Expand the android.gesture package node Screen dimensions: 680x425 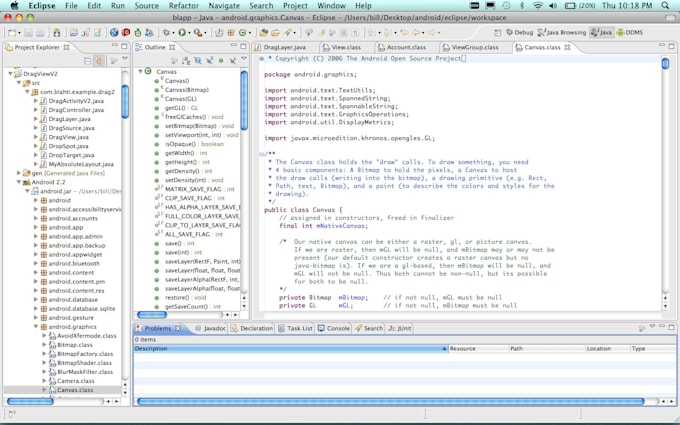click(36, 317)
